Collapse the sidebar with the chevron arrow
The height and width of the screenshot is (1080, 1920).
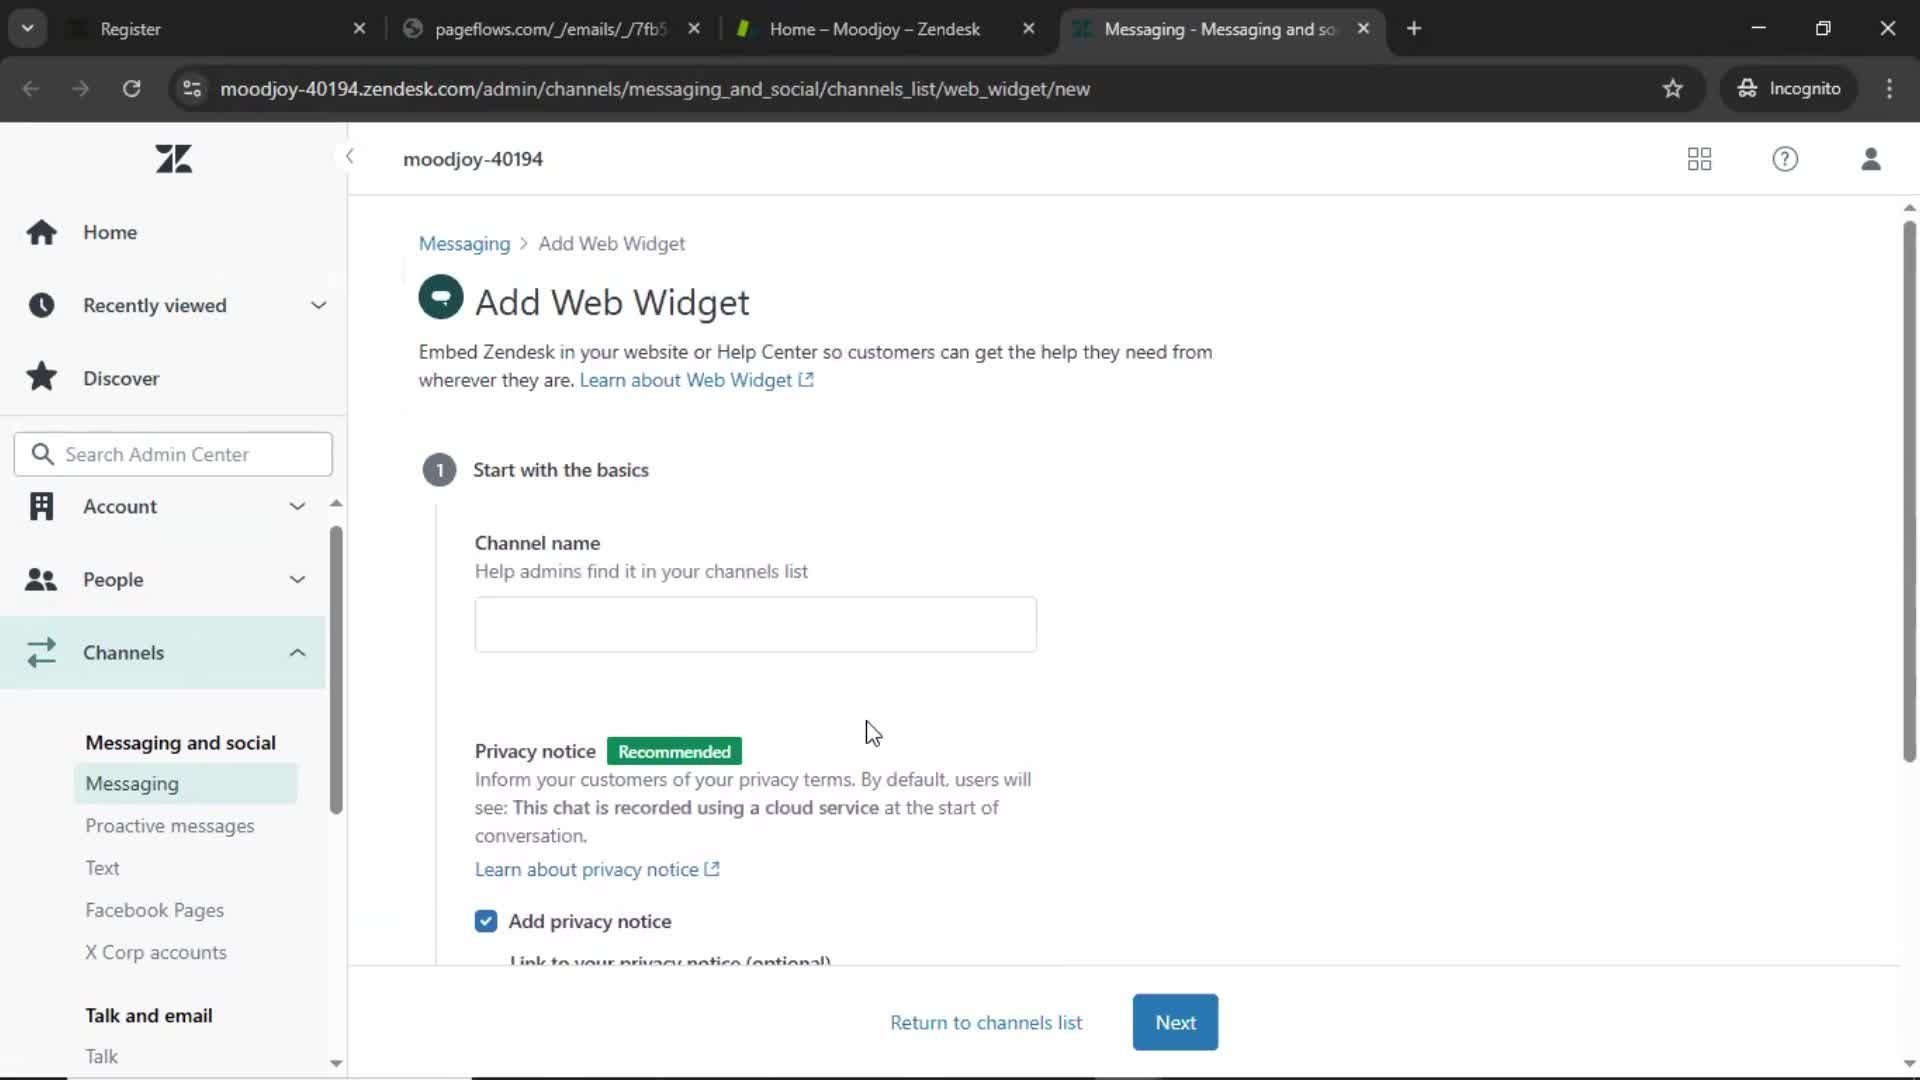[349, 156]
